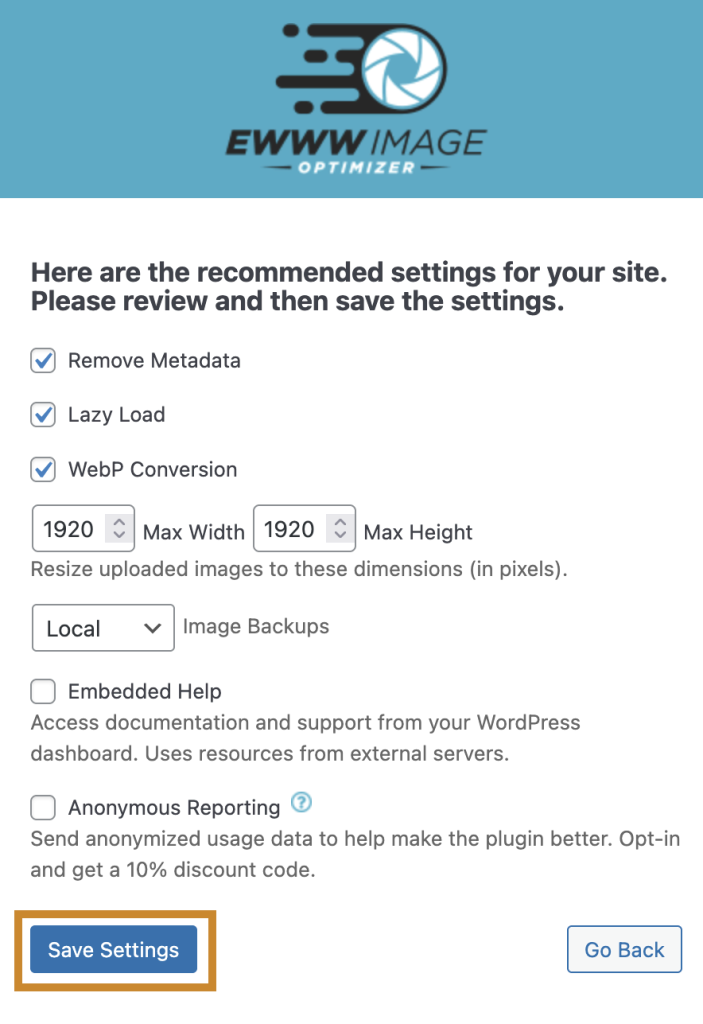
Task: Click the Anonymous Reporting help question icon
Action: point(299,803)
